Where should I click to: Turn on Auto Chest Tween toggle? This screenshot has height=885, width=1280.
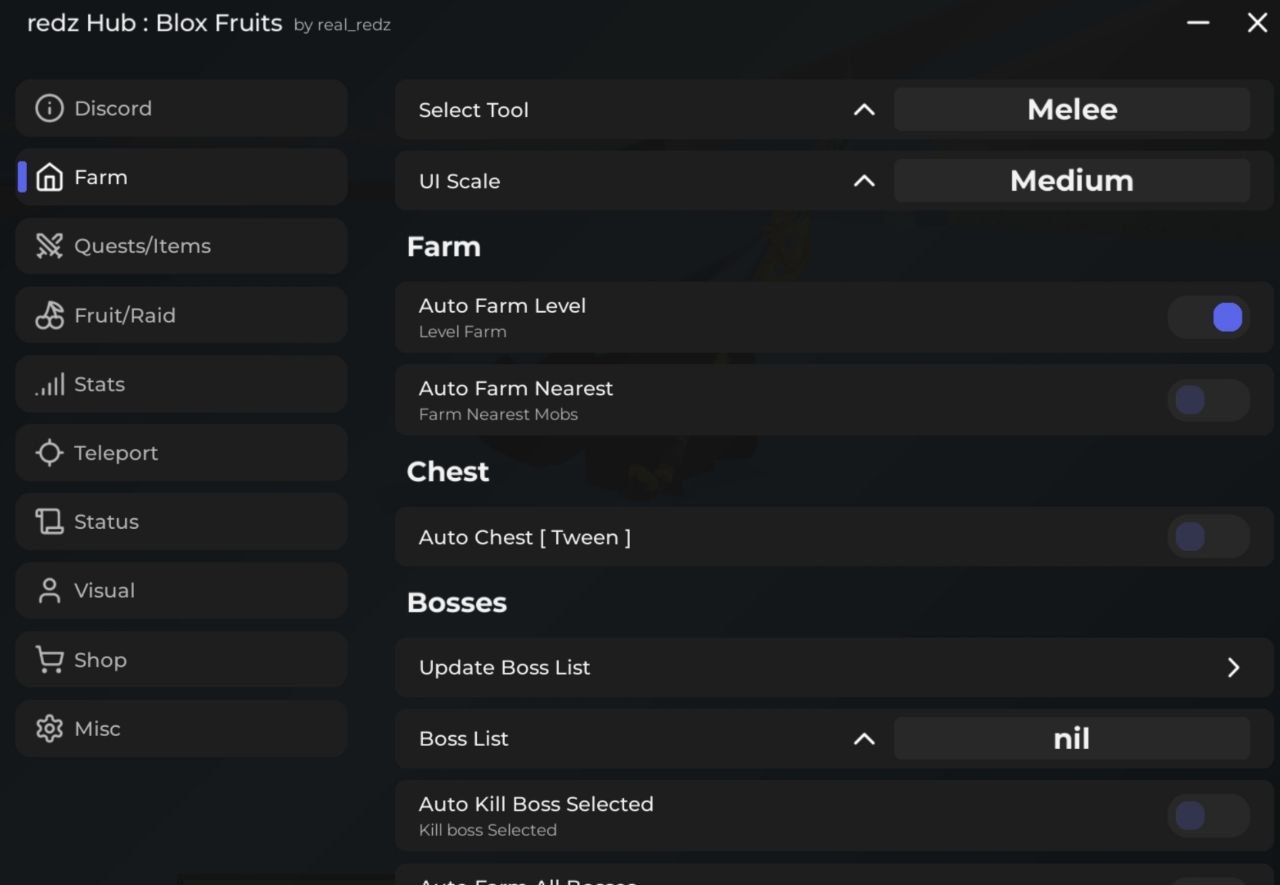click(1208, 537)
